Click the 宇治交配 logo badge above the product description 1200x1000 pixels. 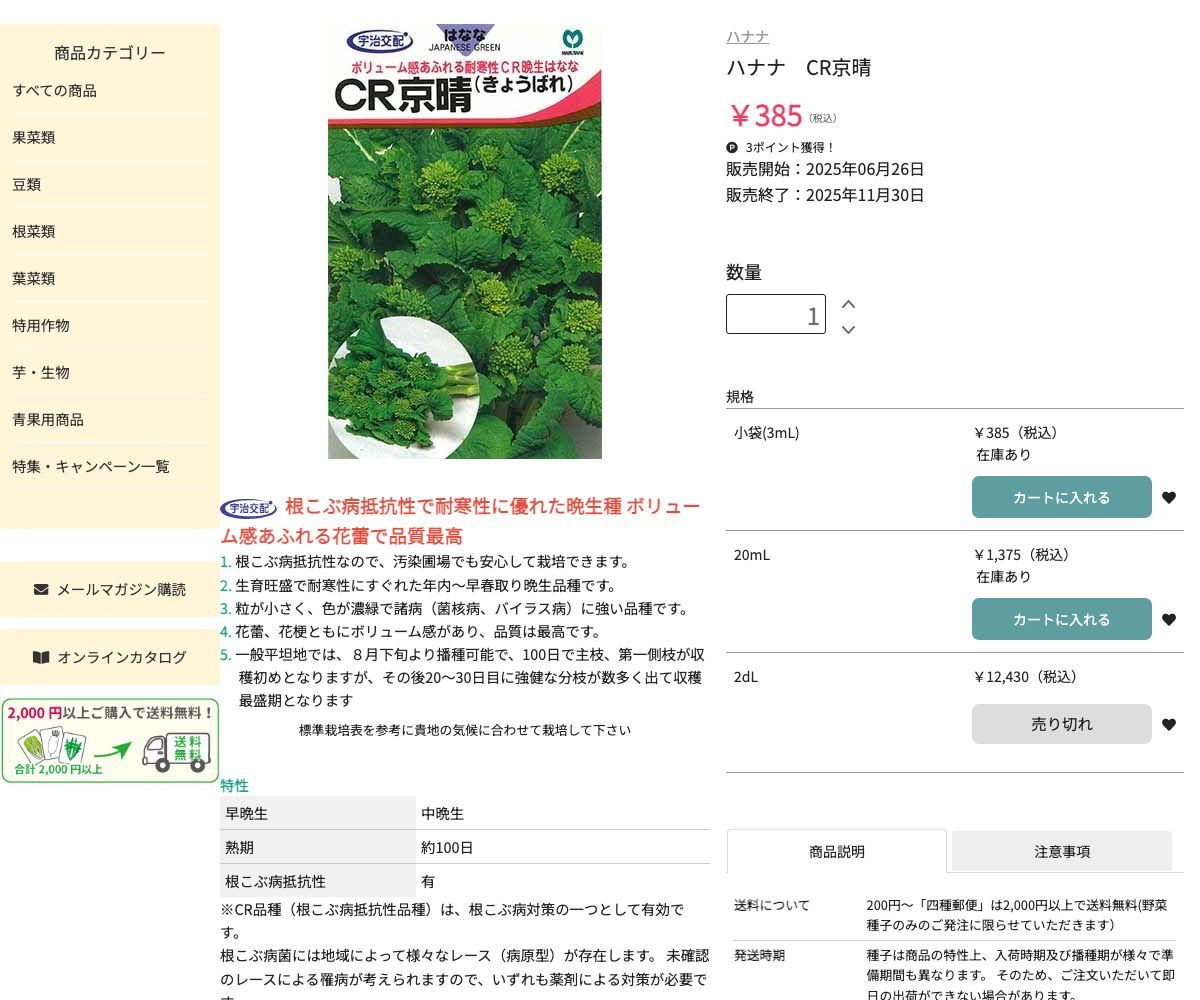pos(249,507)
